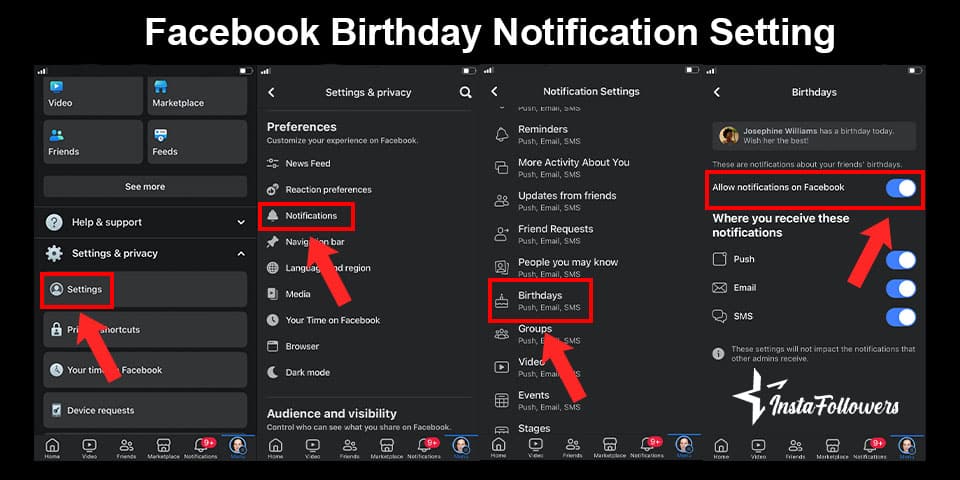Tap the search icon on Settings & privacy
Viewport: 960px width, 480px height.
coord(465,92)
